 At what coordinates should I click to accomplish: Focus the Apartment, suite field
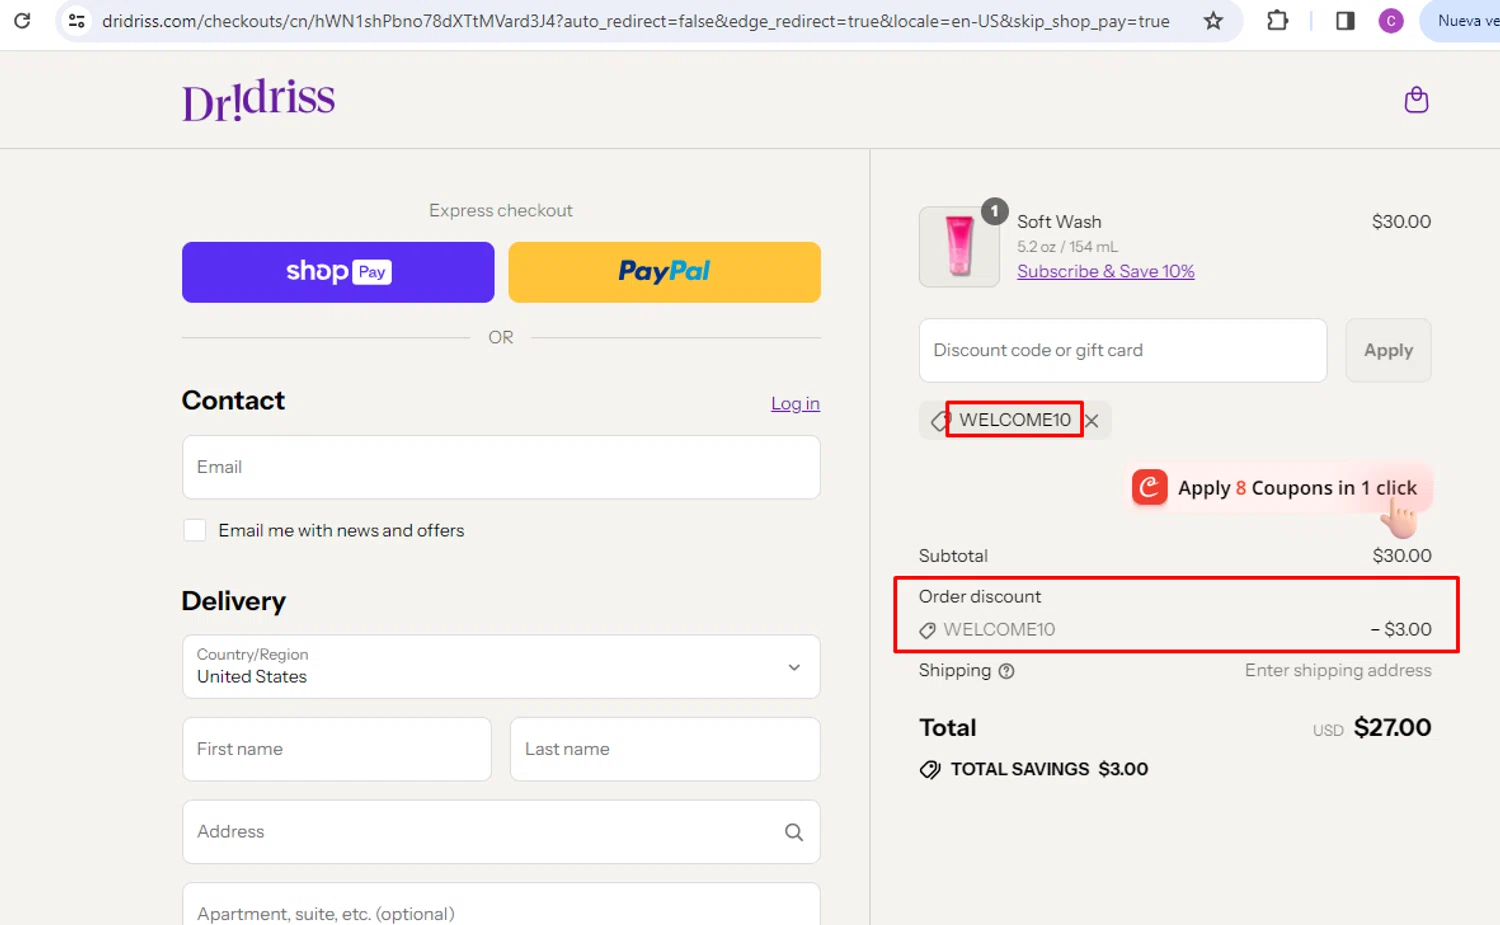pos(501,906)
